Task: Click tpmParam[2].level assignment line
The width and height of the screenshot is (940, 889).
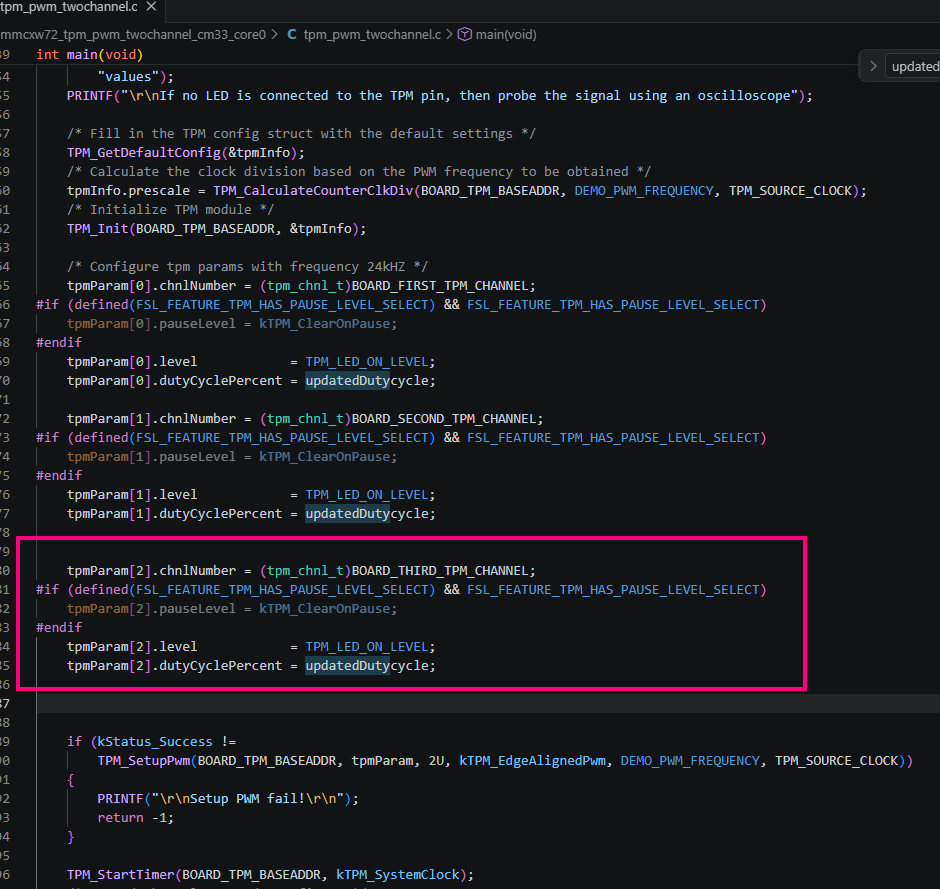Action: [251, 647]
